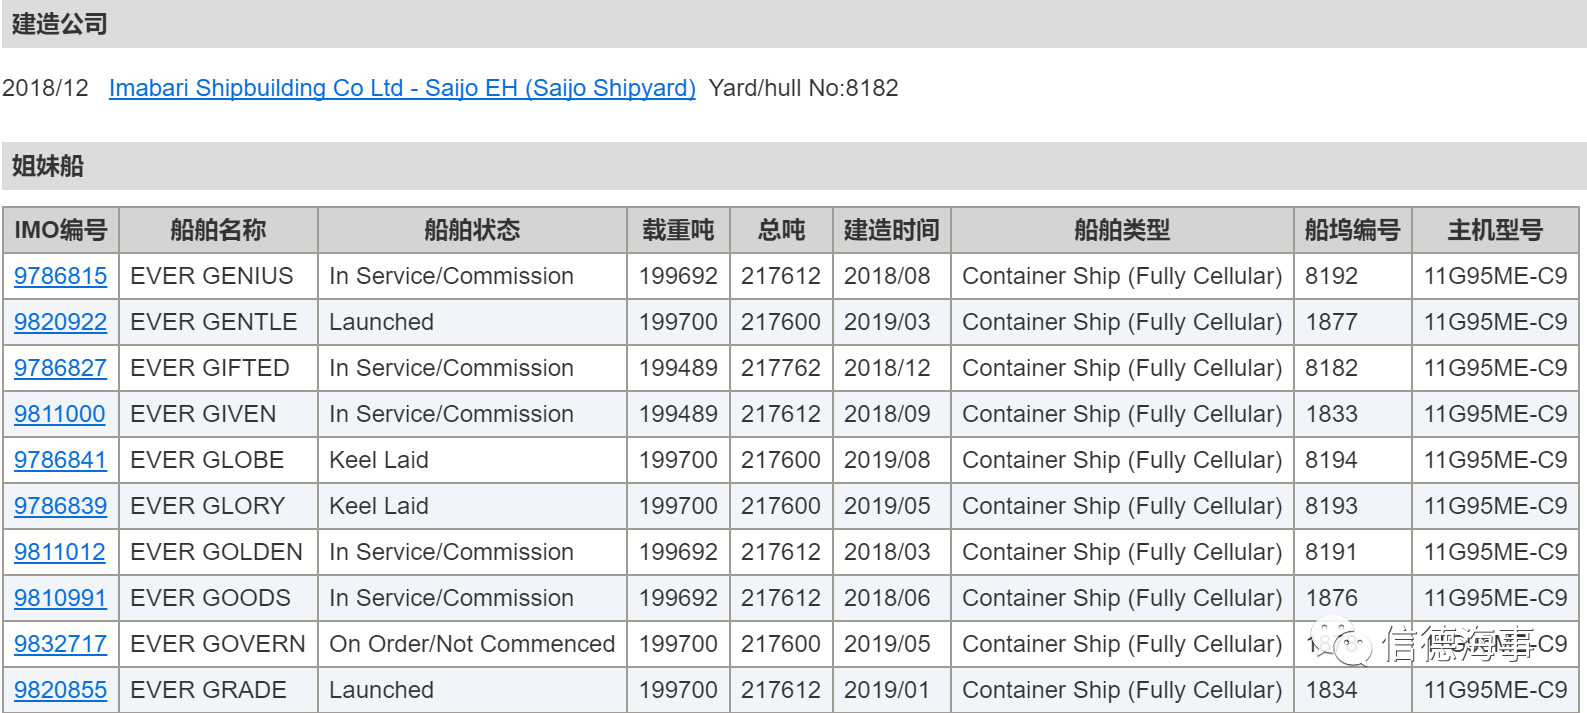The image size is (1587, 713).
Task: Open IMO number 9811012 link
Action: coord(60,552)
